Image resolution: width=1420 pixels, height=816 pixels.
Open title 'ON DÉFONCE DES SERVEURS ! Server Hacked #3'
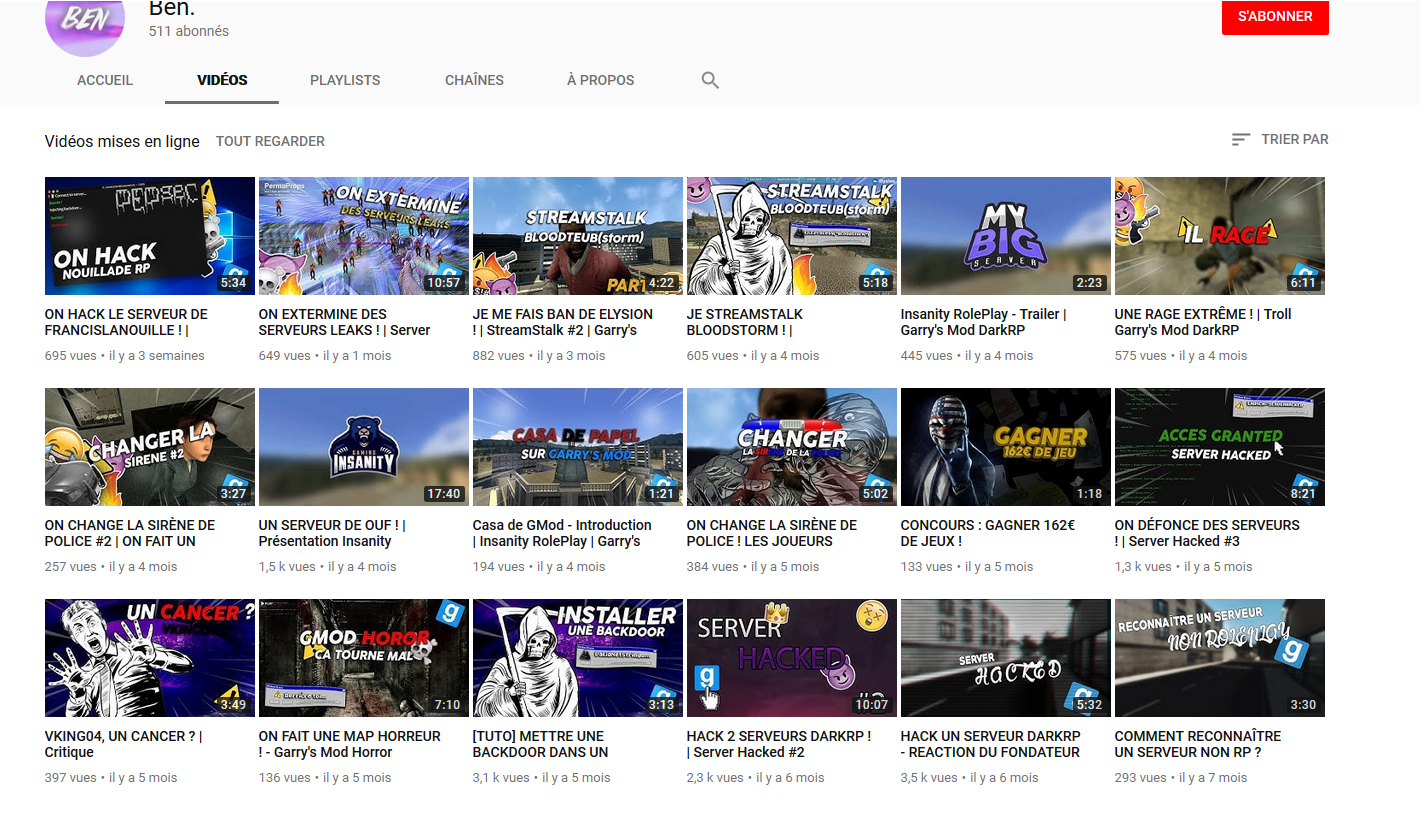click(1208, 533)
